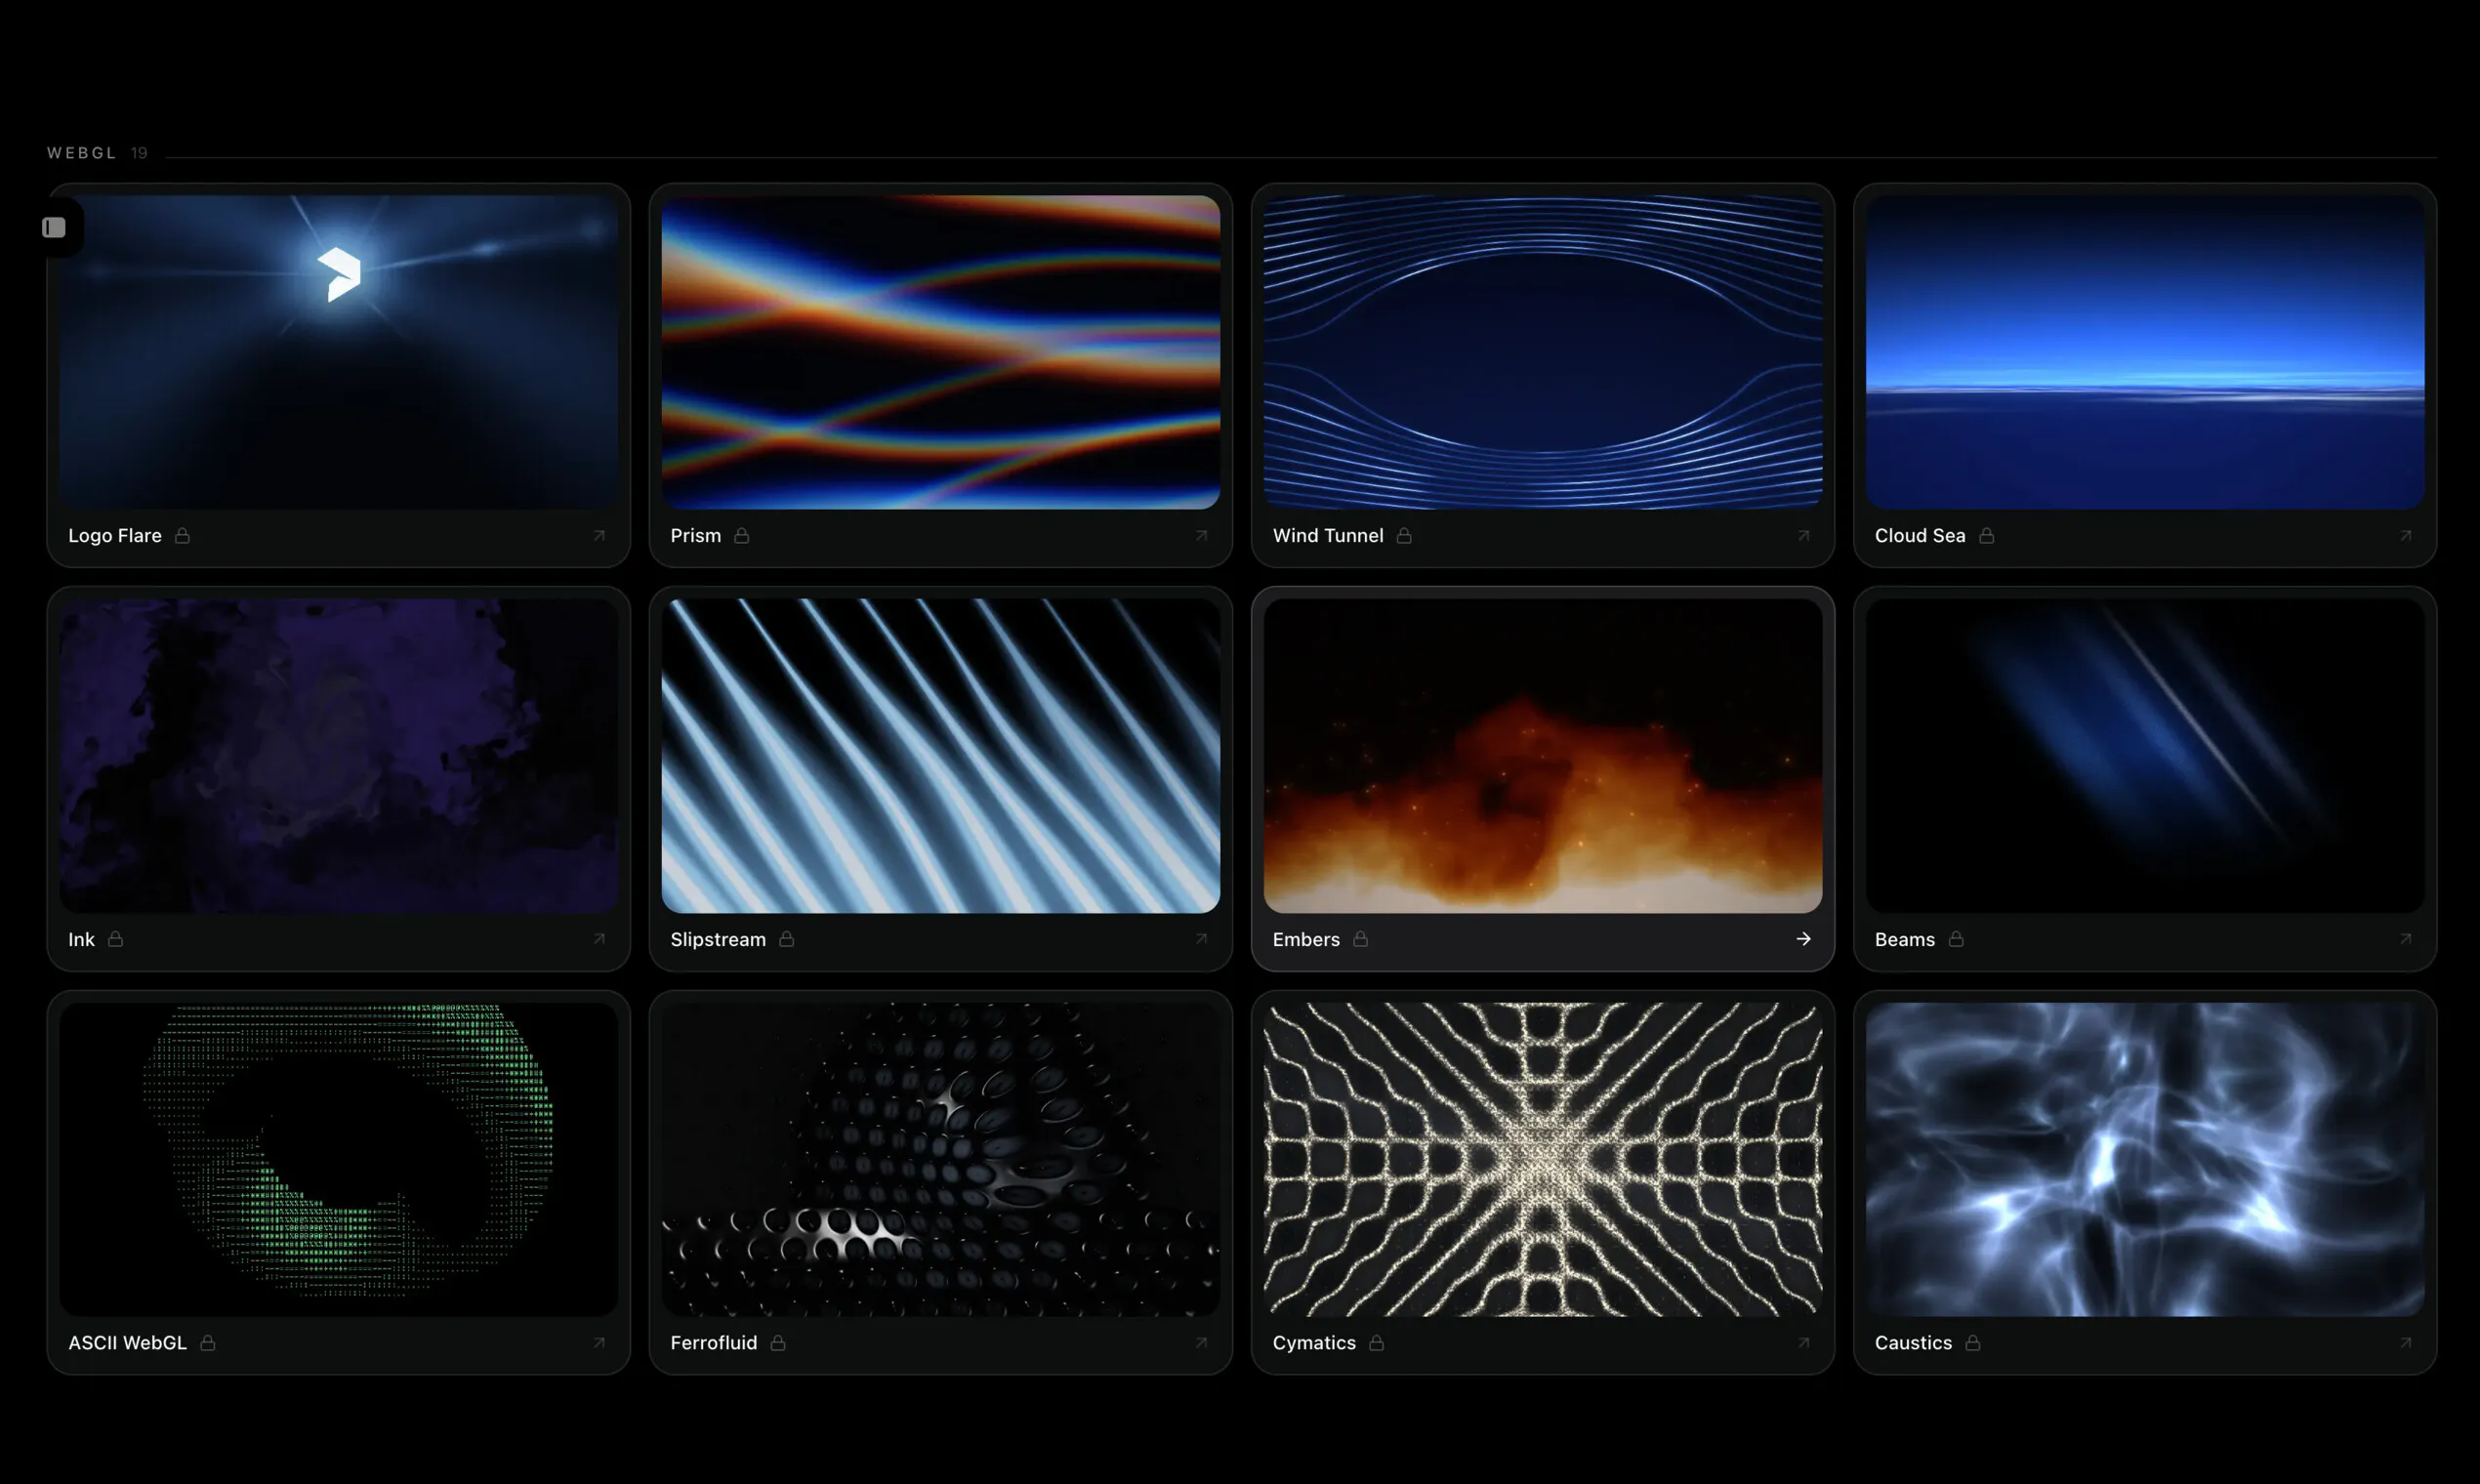Open the Logo Flare preview thumbnail

tap(339, 352)
